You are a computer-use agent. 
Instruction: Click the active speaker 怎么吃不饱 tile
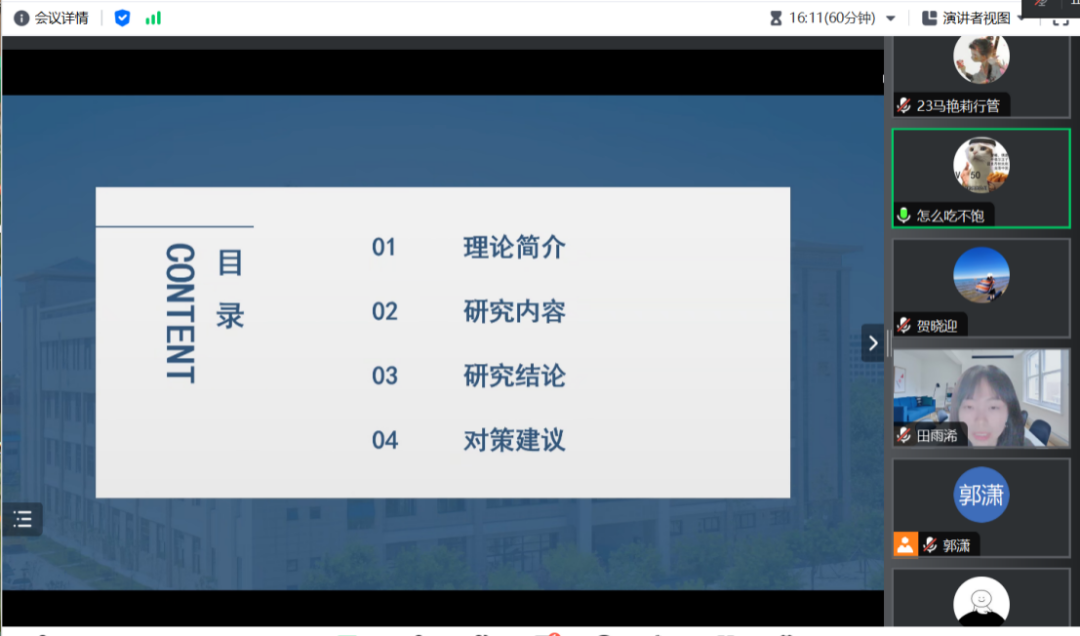pyautogui.click(x=980, y=178)
